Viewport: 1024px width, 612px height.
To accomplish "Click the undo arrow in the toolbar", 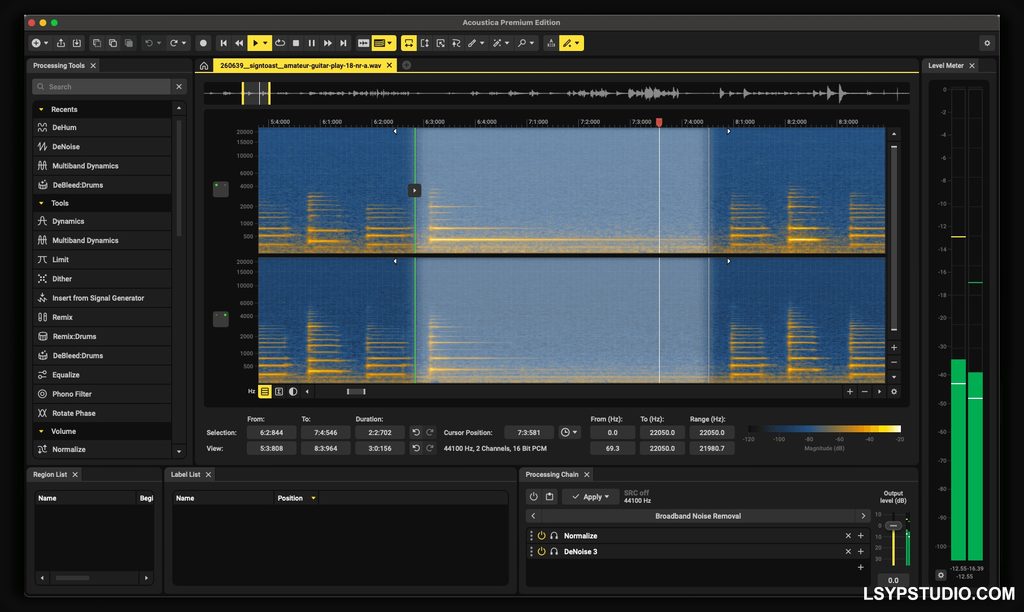I will tap(149, 43).
